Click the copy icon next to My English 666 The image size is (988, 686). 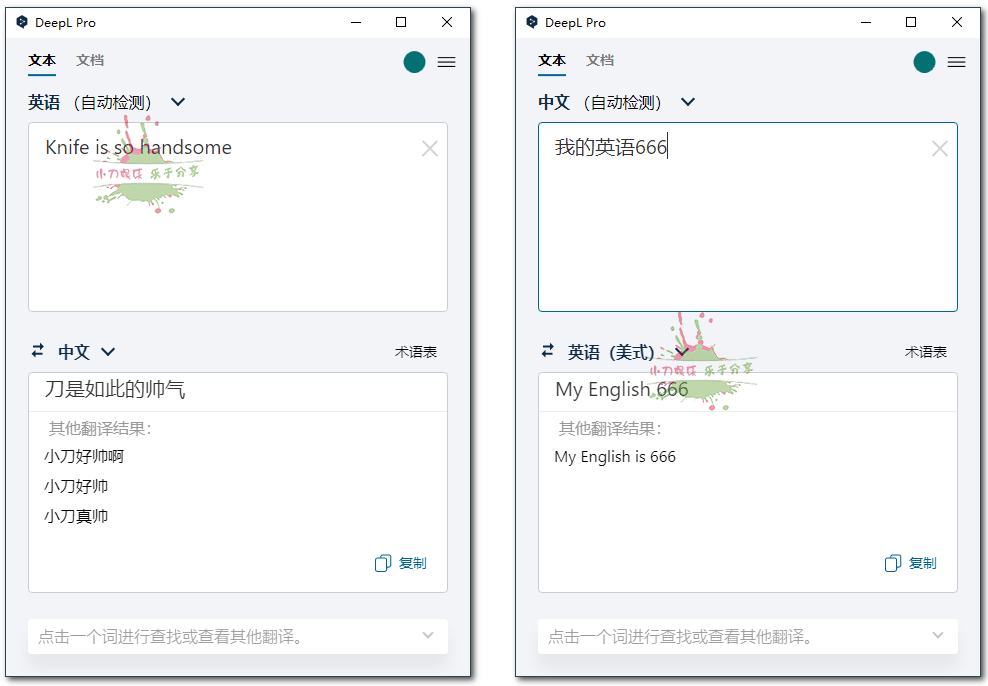[x=891, y=562]
